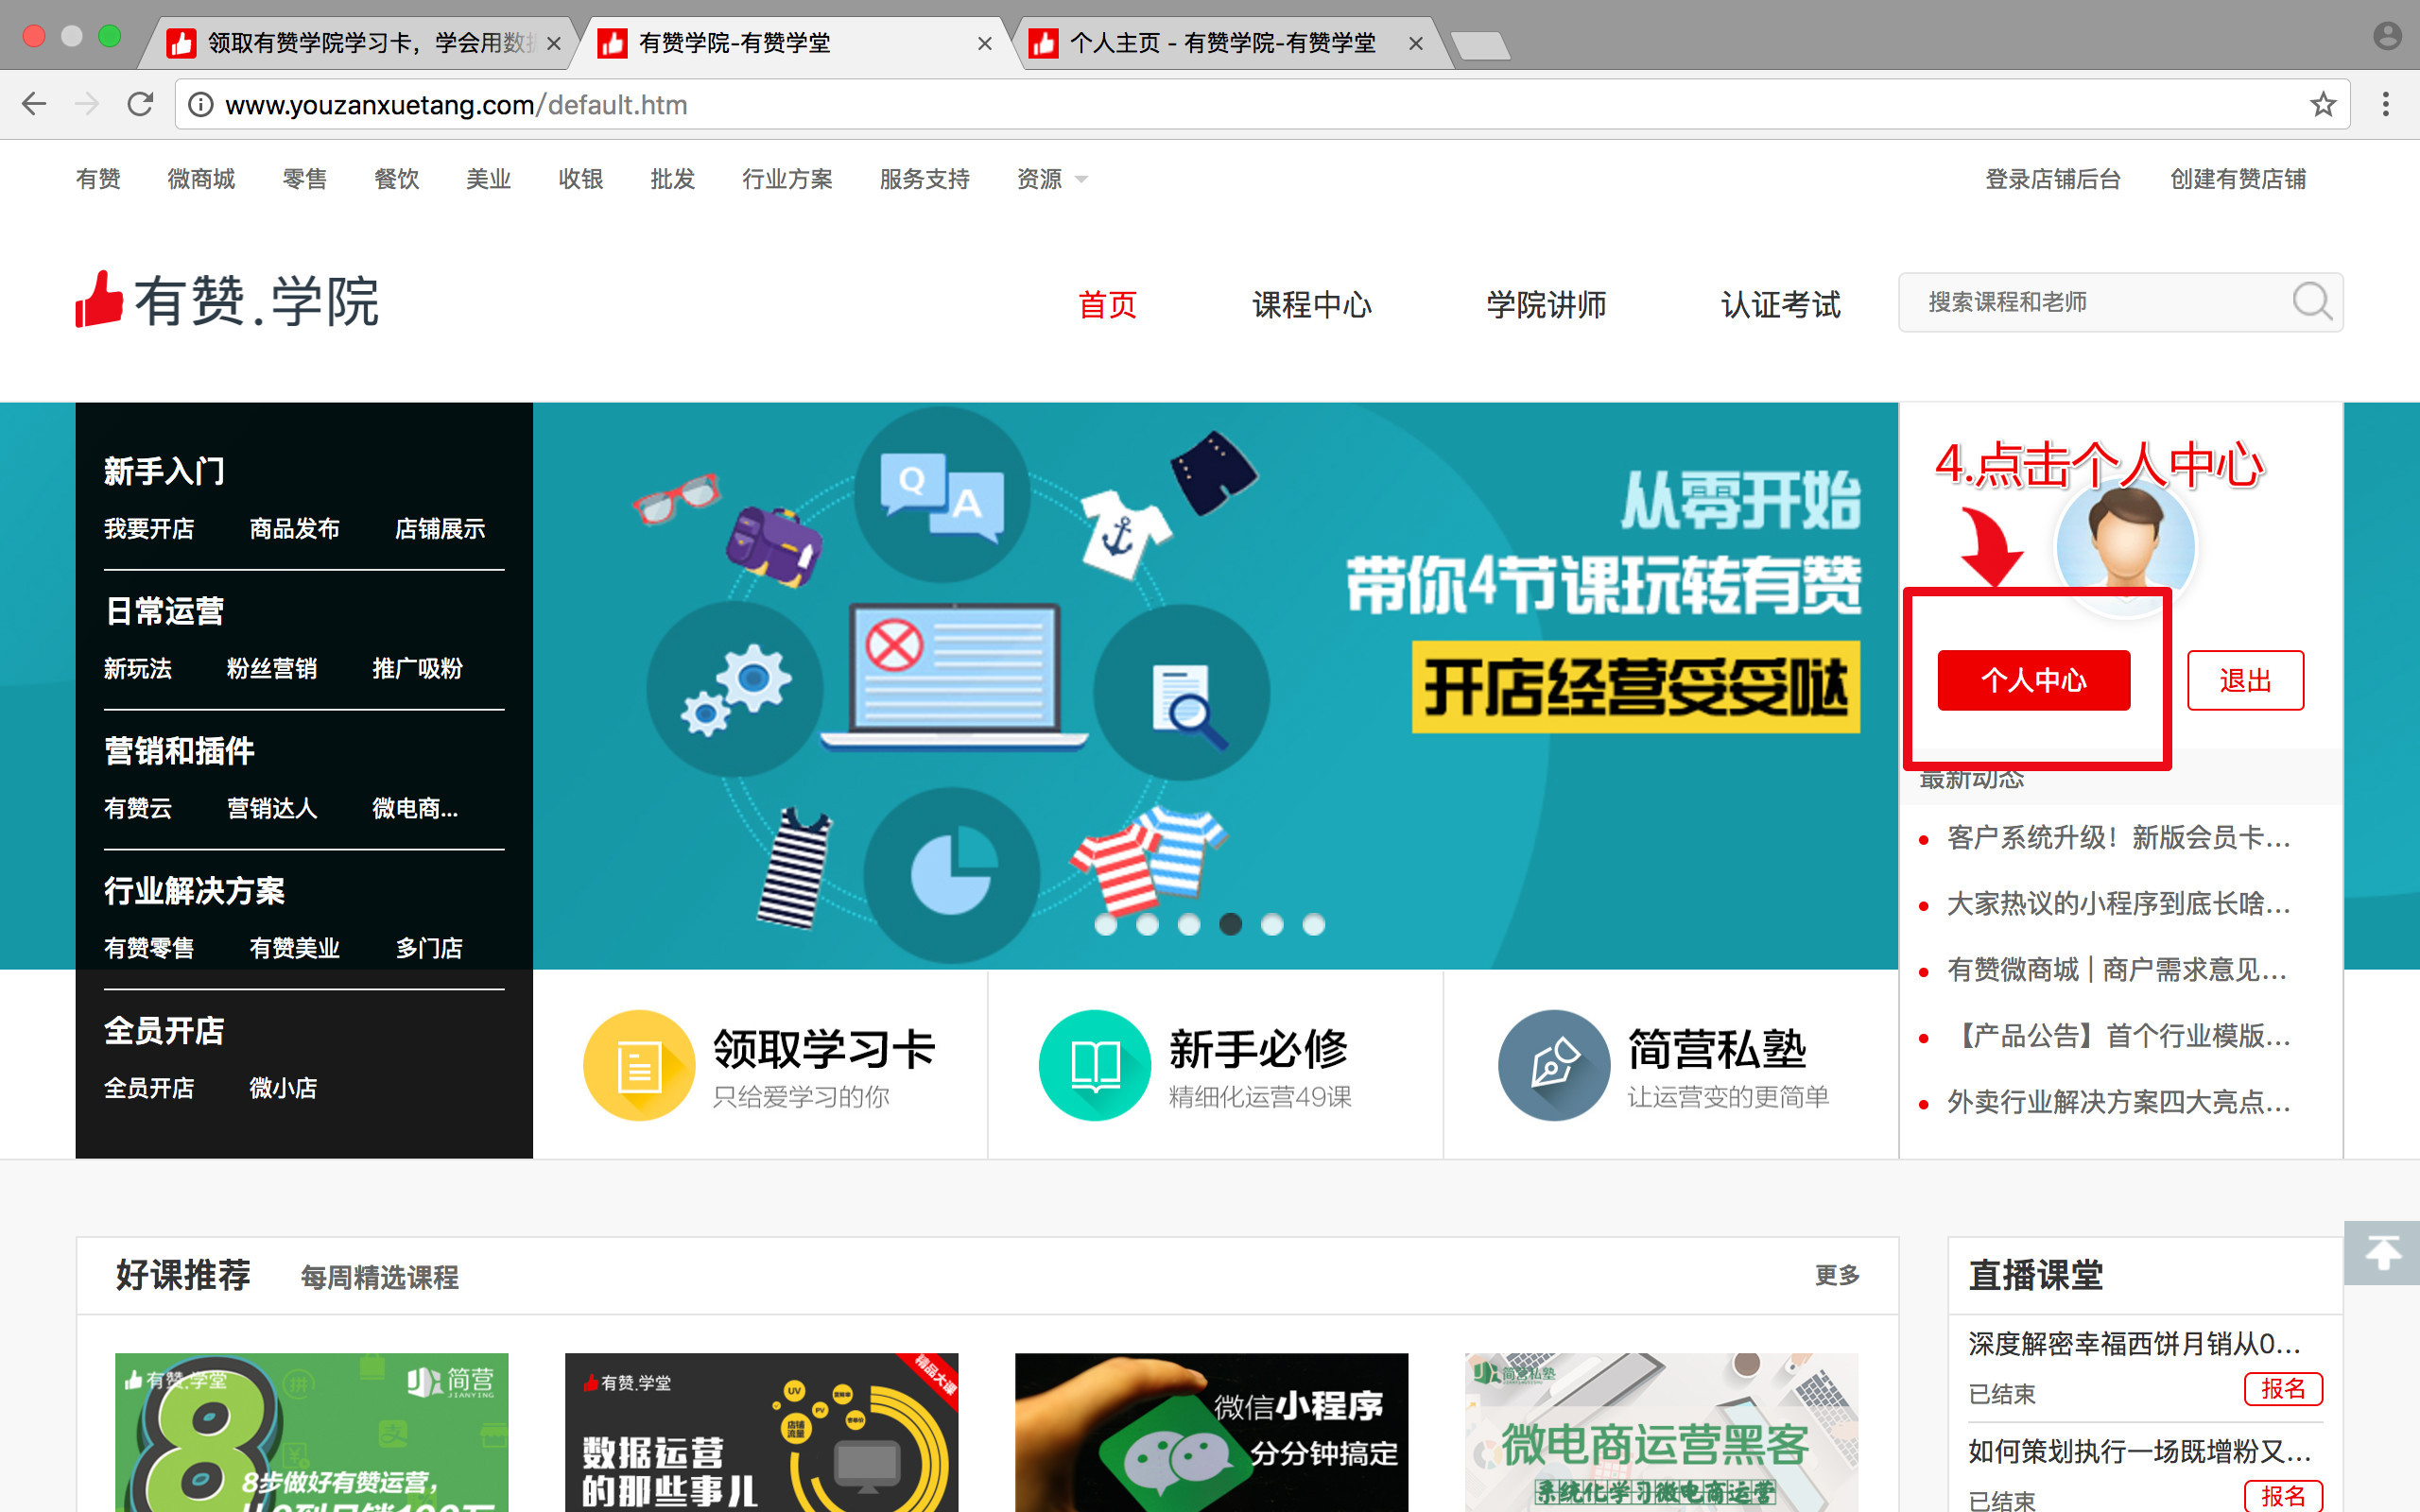Open news item 客户系统升级！新版会员卡…
Screen dimensions: 2420x1512
pyautogui.click(x=2118, y=838)
